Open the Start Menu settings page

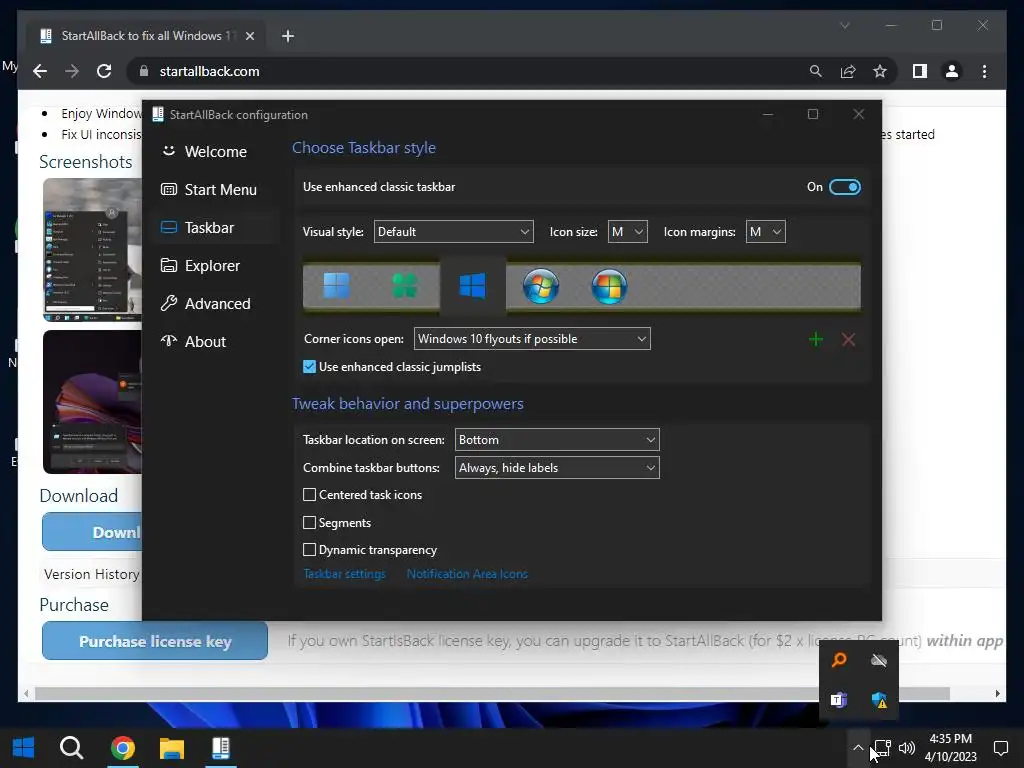[x=214, y=189]
